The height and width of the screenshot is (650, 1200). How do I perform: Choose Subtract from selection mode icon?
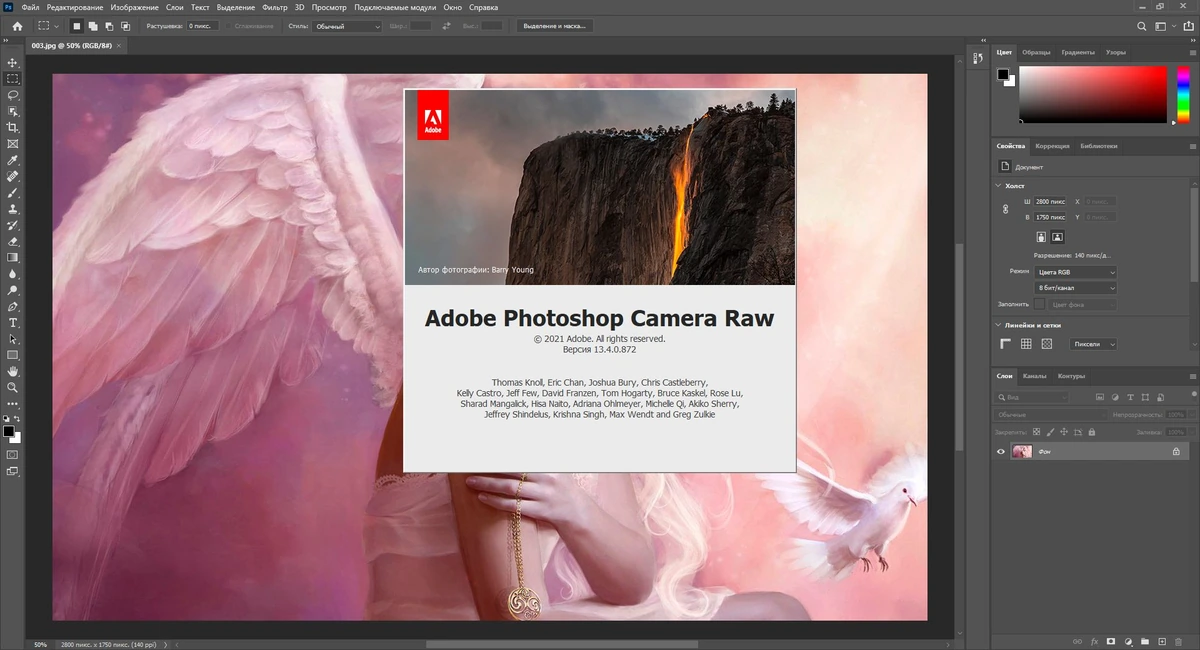click(x=109, y=26)
